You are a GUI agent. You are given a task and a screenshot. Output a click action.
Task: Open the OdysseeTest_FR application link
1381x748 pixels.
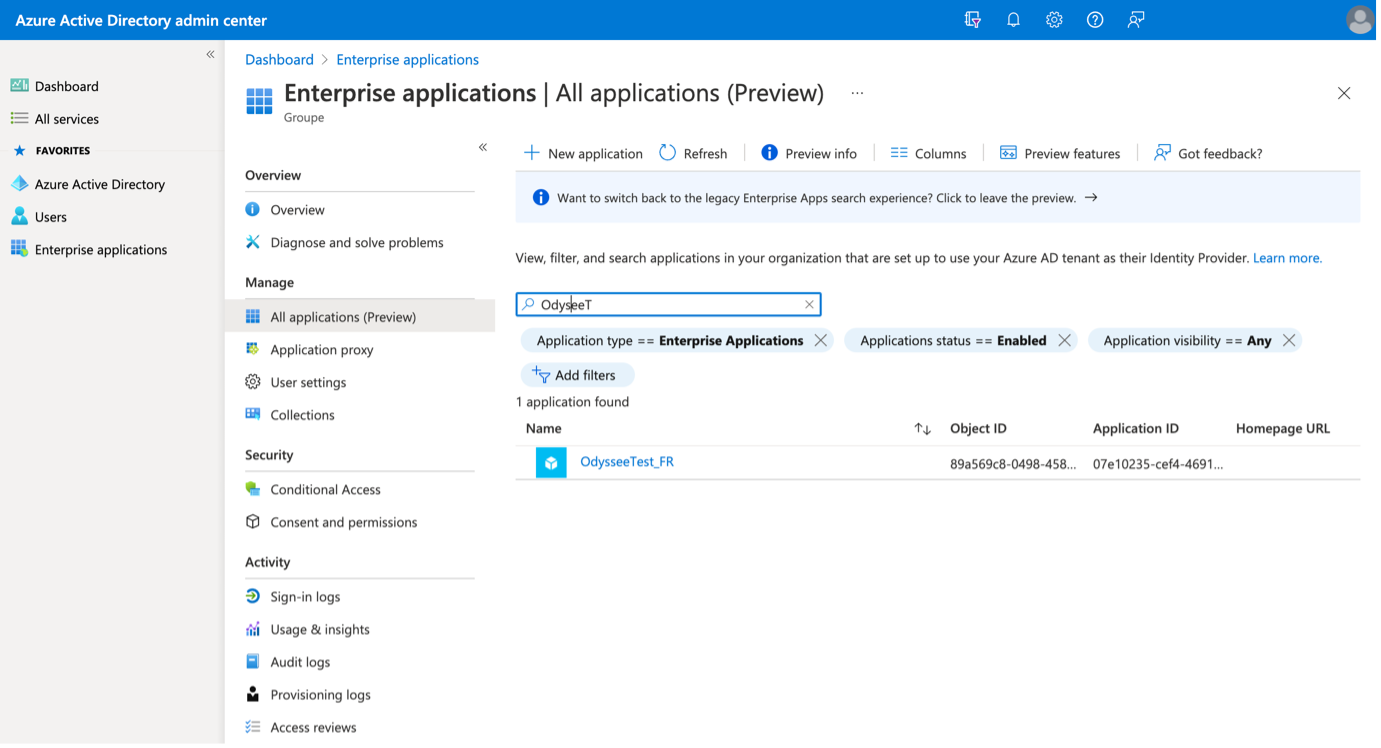coord(627,462)
